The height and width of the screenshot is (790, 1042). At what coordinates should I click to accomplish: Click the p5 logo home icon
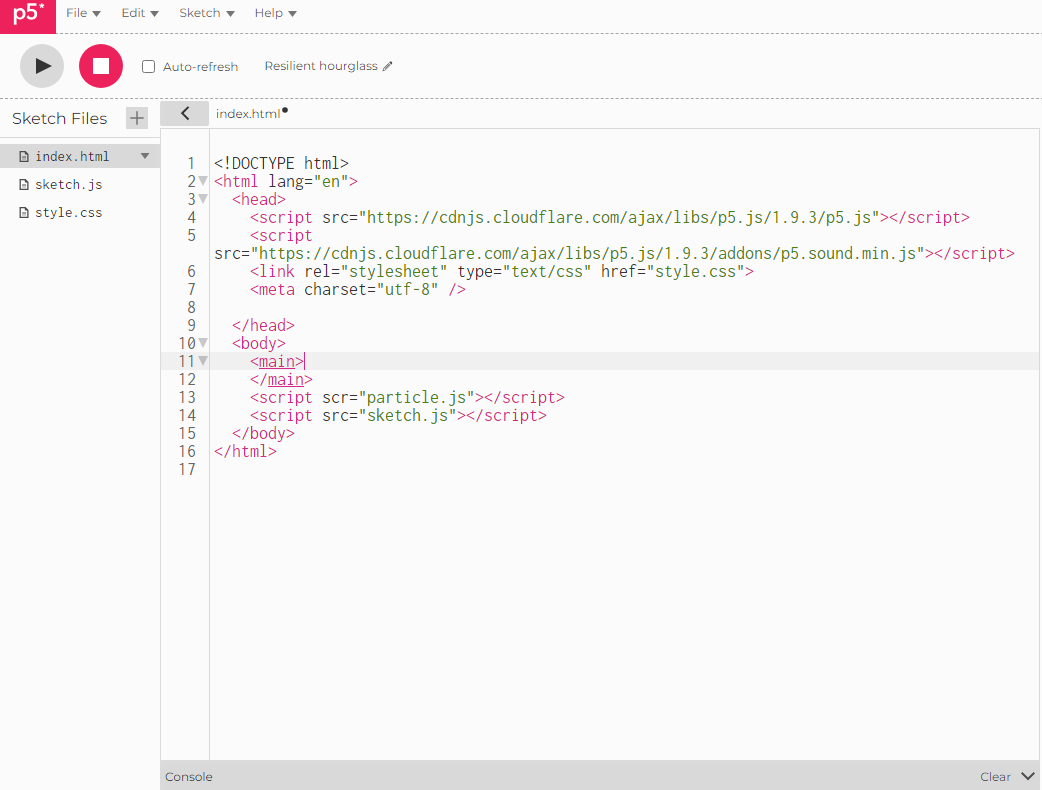point(28,16)
